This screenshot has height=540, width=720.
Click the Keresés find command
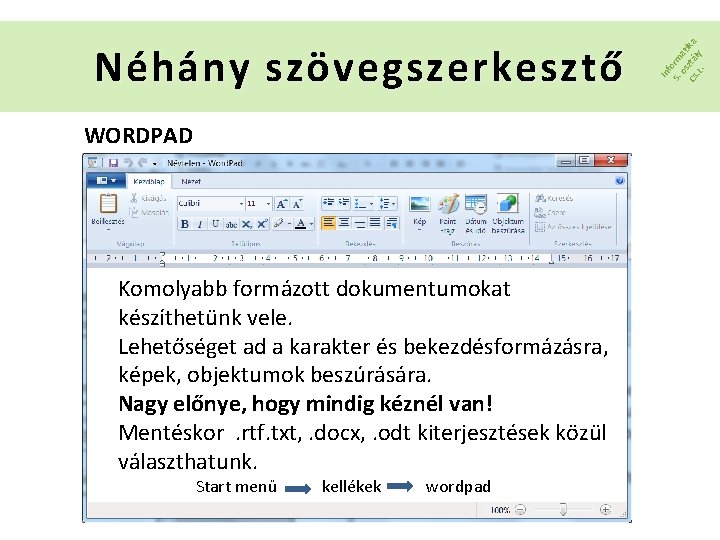coord(554,198)
